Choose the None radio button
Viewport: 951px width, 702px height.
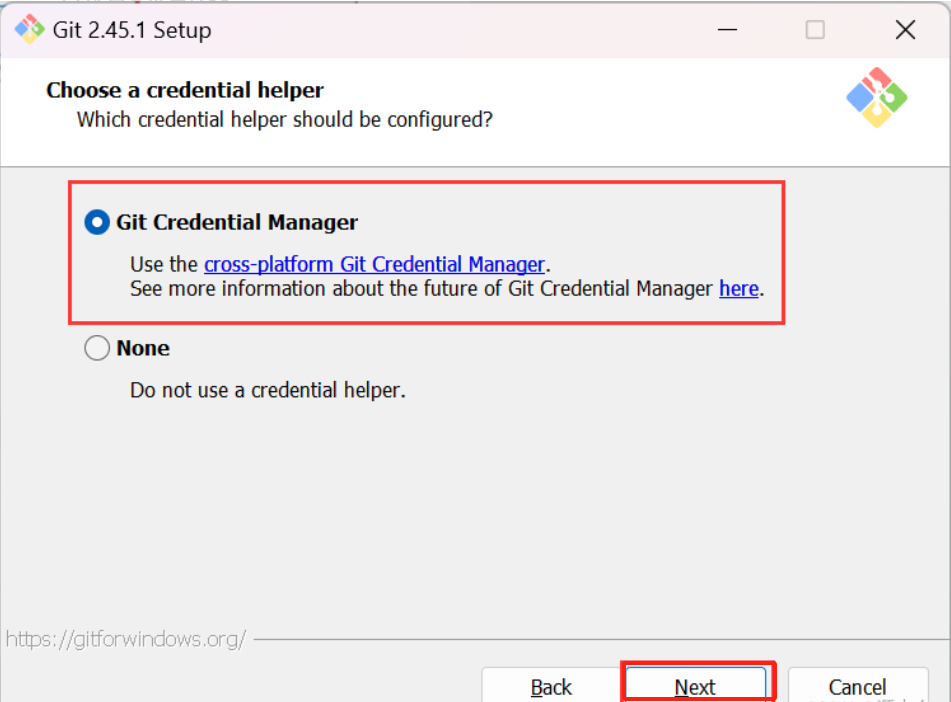[97, 348]
